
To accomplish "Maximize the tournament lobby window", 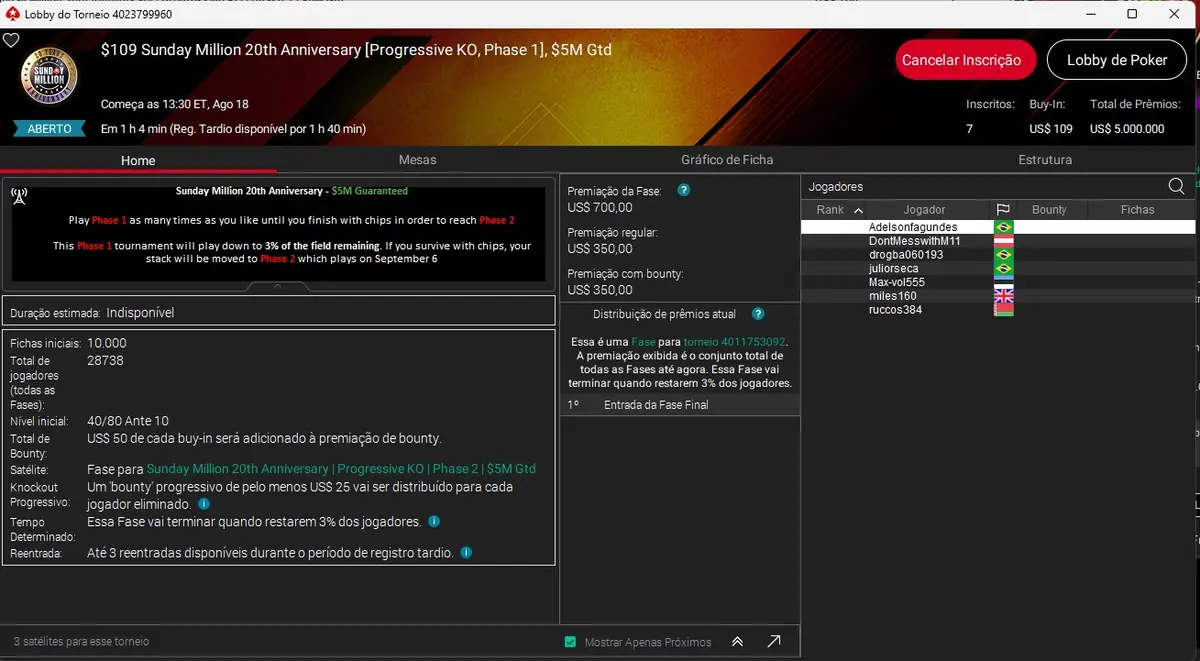I will (1132, 14).
